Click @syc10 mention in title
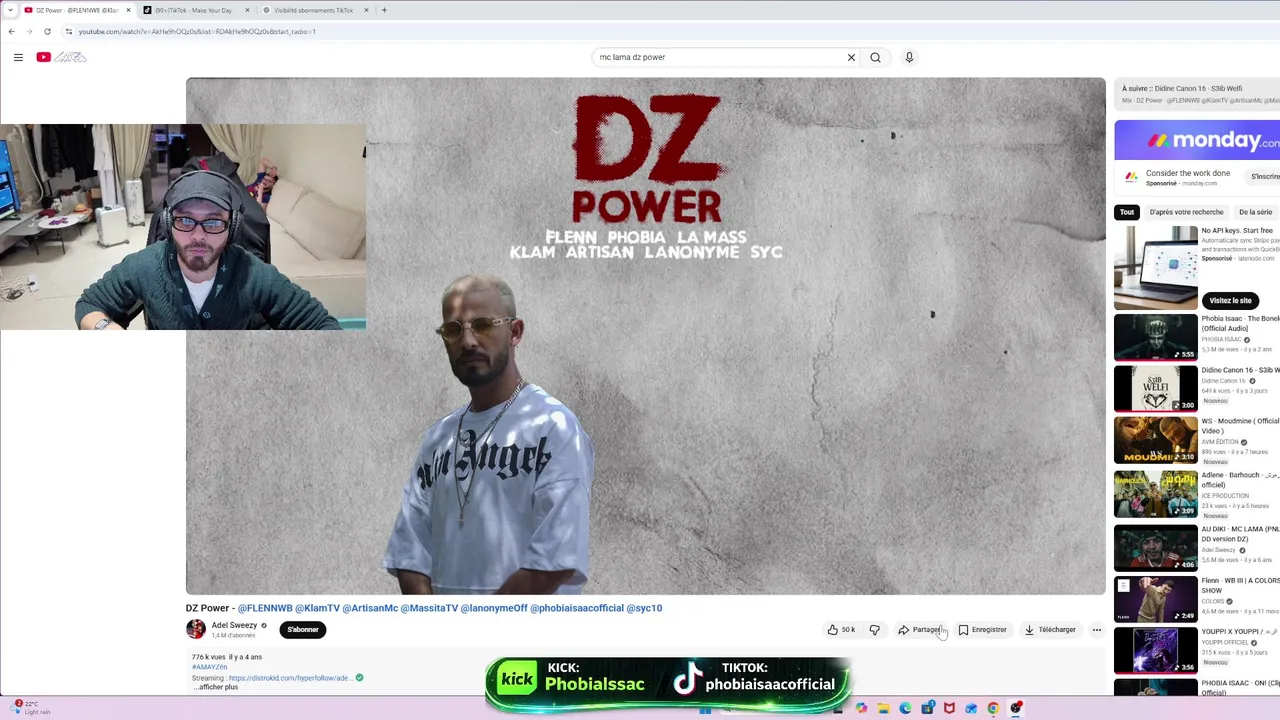The width and height of the screenshot is (1280, 720). click(x=644, y=608)
